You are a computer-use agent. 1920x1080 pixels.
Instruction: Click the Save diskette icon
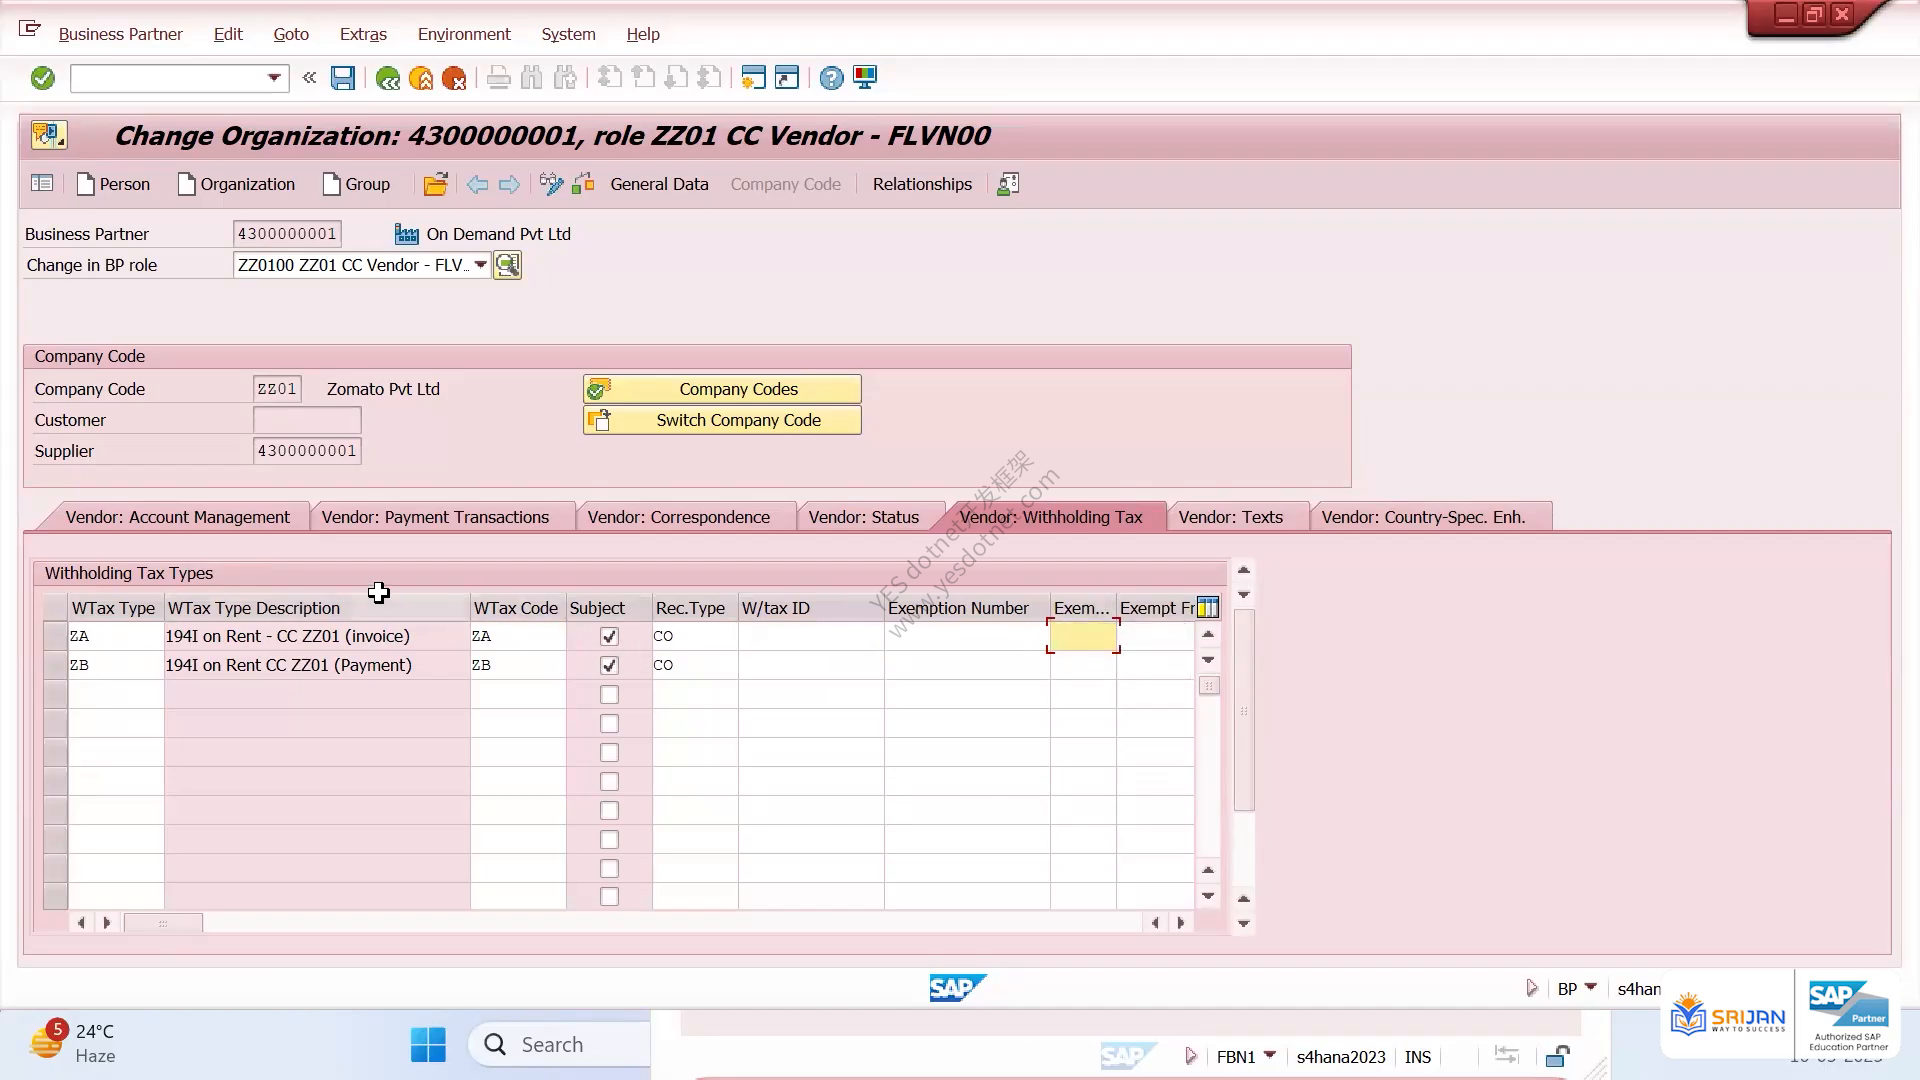tap(343, 78)
